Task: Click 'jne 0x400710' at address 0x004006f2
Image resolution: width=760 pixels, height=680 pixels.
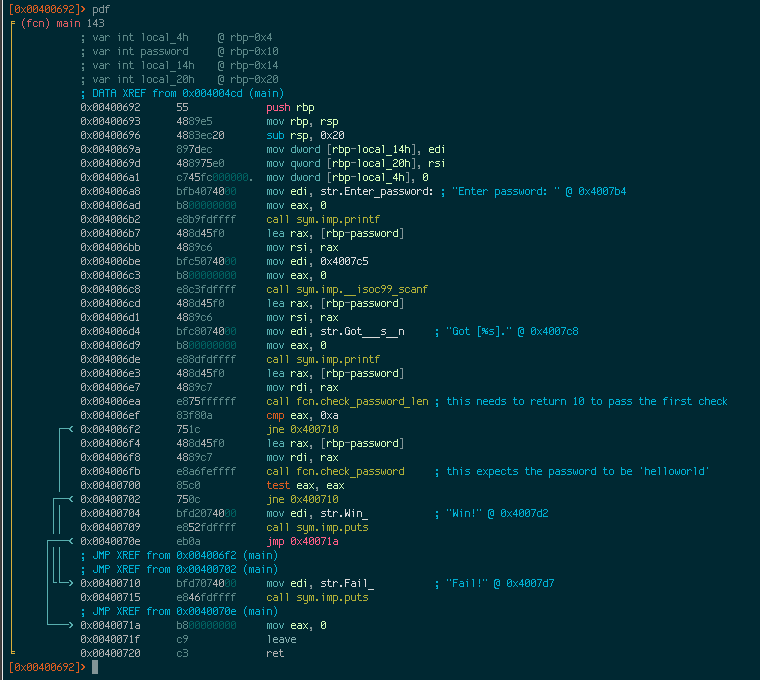Action: coord(302,429)
